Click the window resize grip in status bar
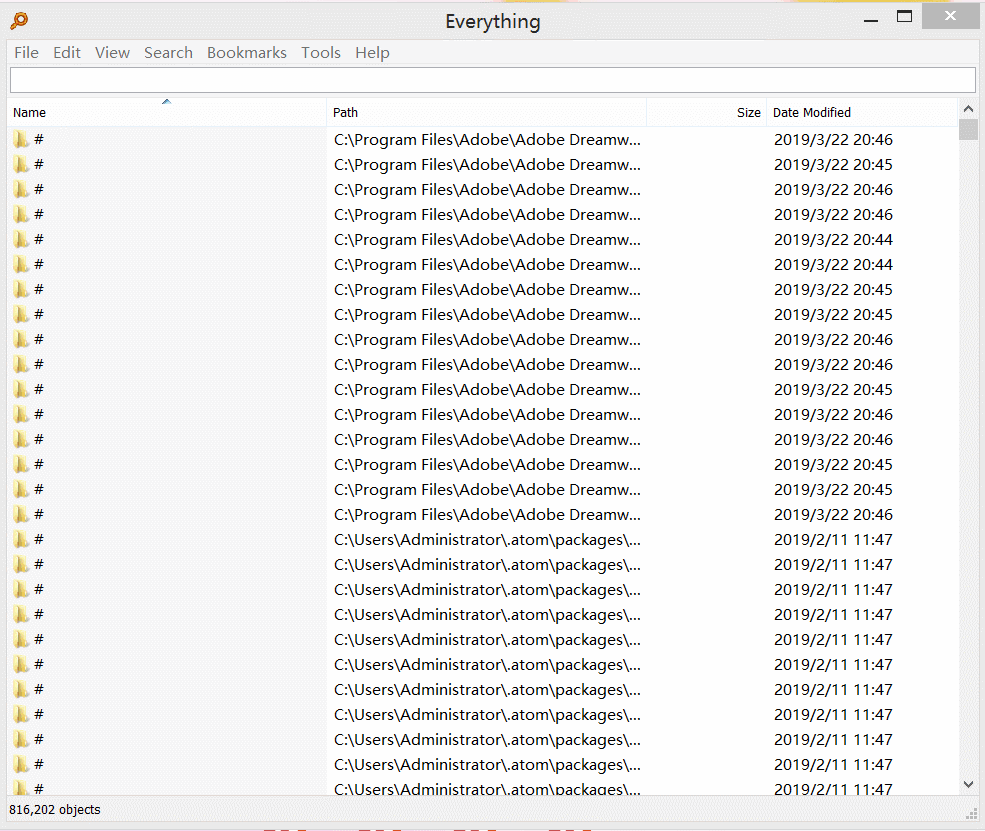Viewport: 985px width, 831px height. tap(971, 813)
